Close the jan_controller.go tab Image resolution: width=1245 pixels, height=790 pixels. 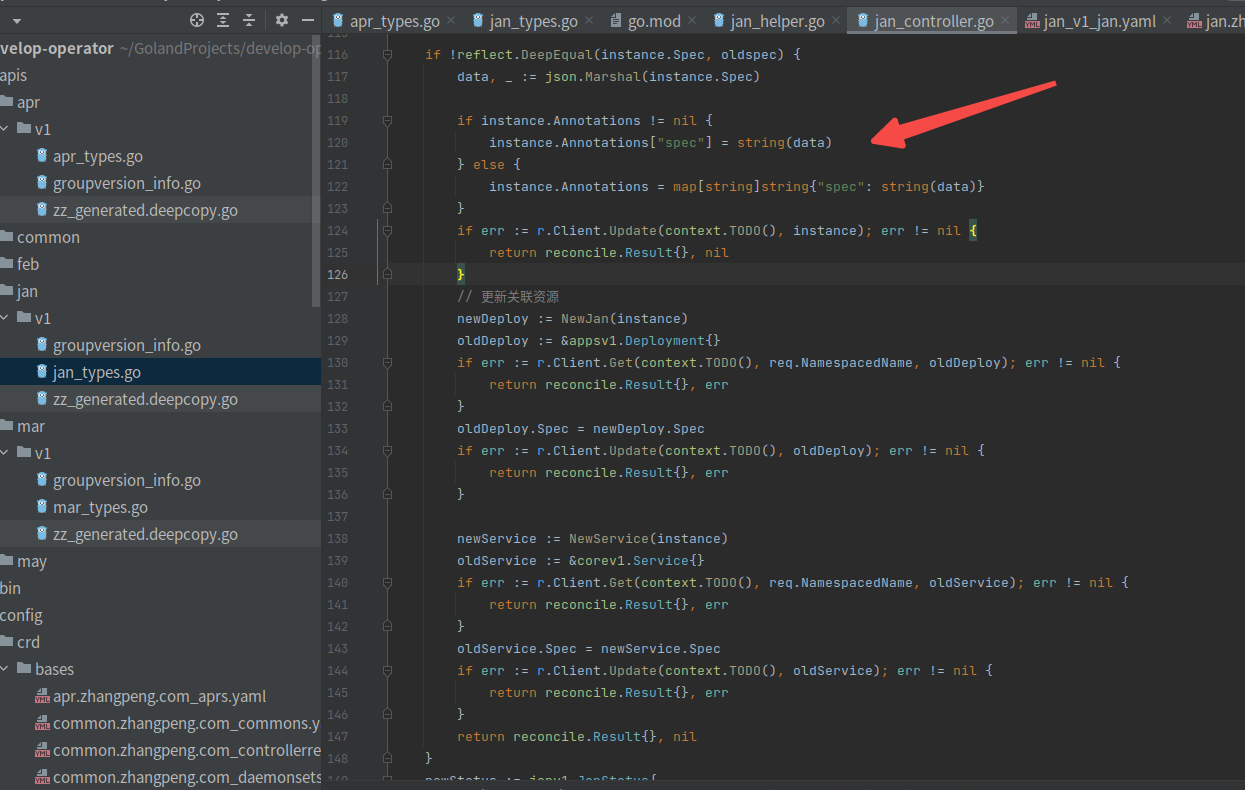pos(1004,21)
